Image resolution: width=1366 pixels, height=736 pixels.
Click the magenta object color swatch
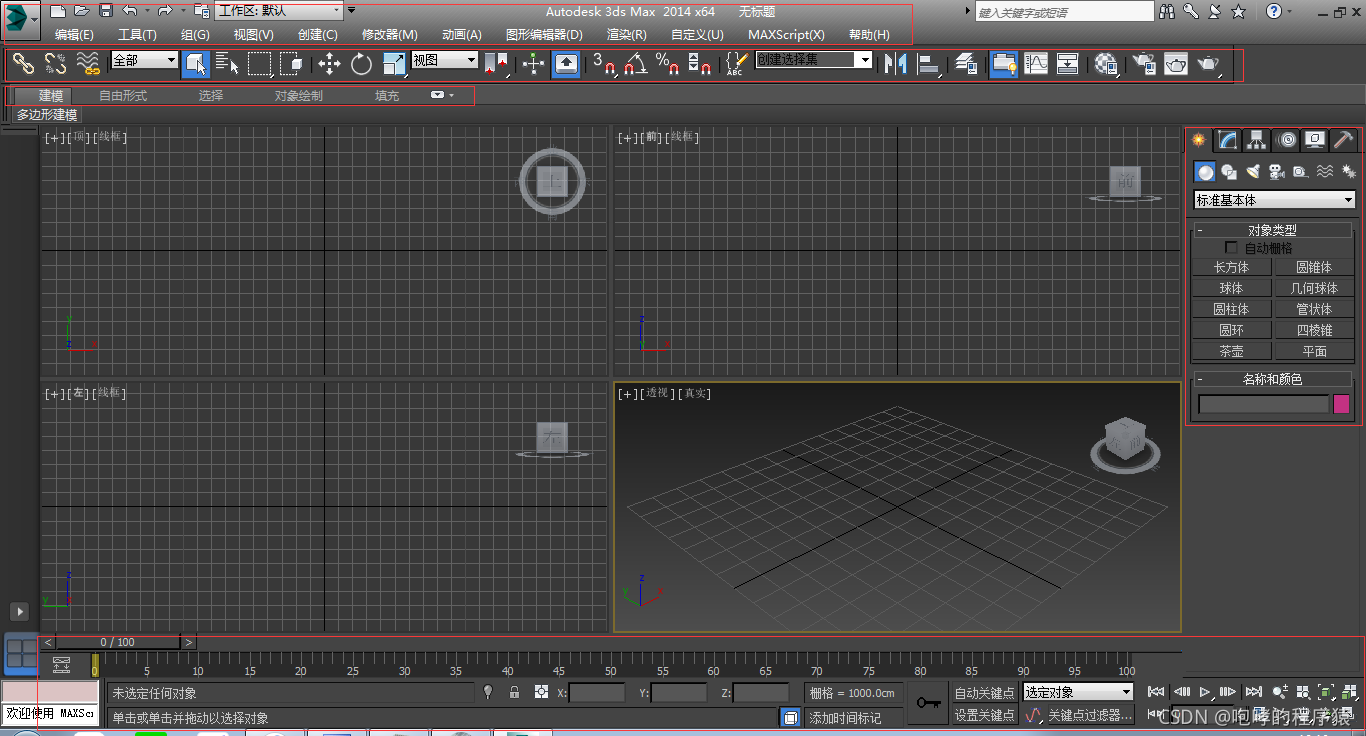point(1342,404)
